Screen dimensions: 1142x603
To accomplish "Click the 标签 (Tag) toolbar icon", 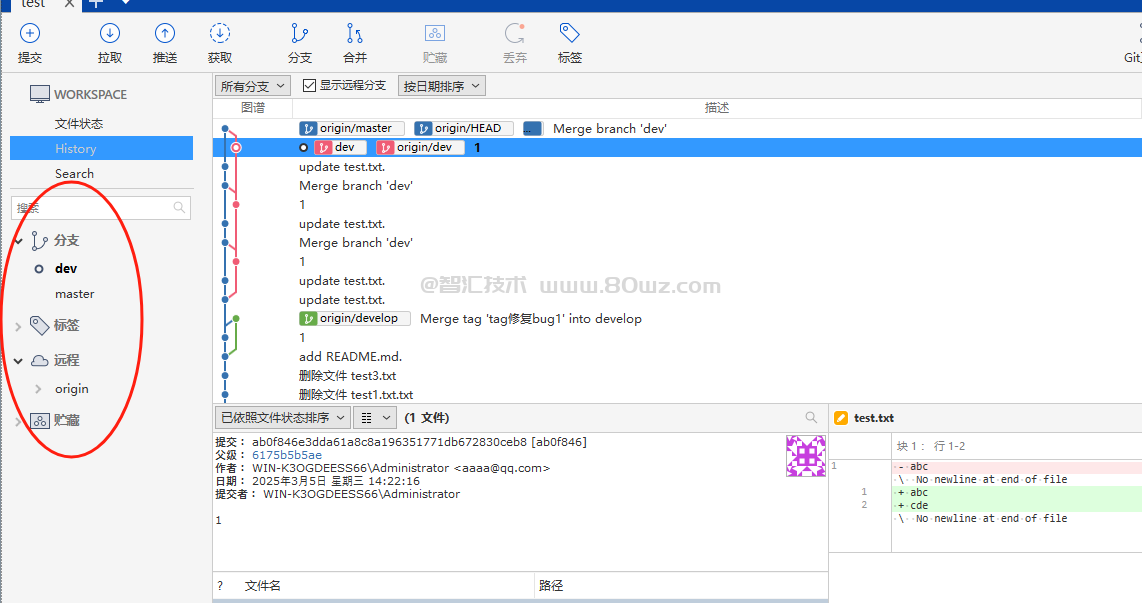I will [570, 35].
